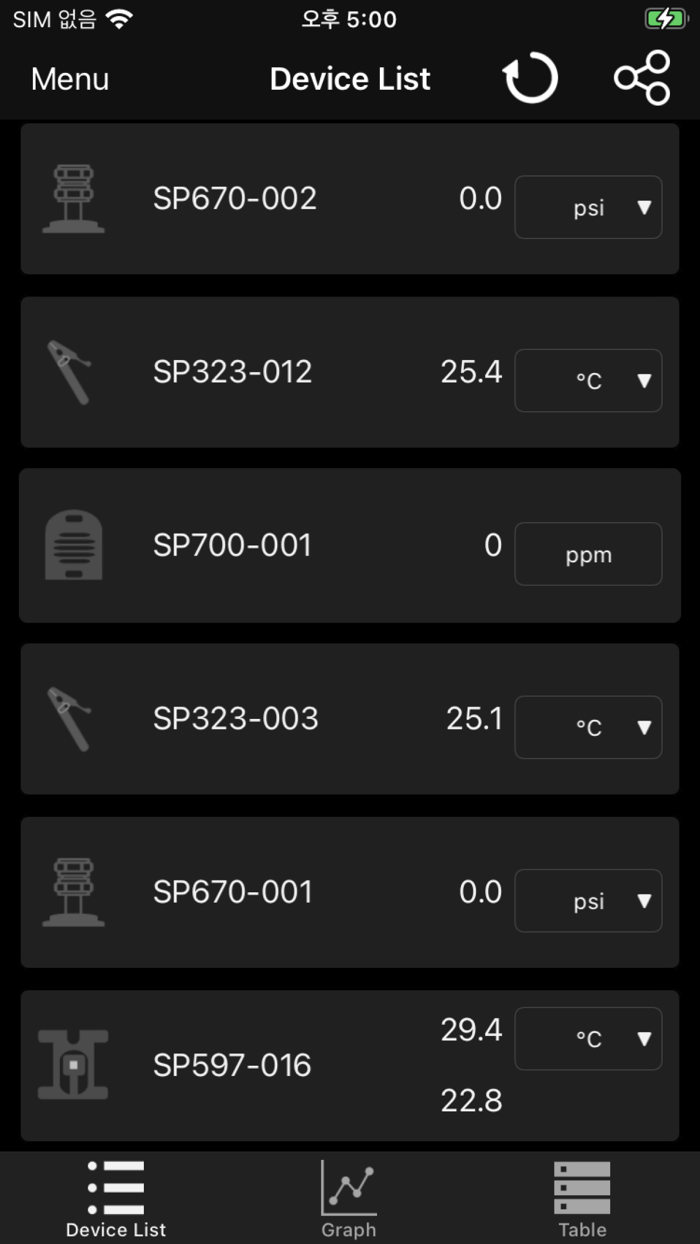Tap the pressure sensor icon beside SP670-002
Image resolution: width=700 pixels, height=1244 pixels.
72,197
